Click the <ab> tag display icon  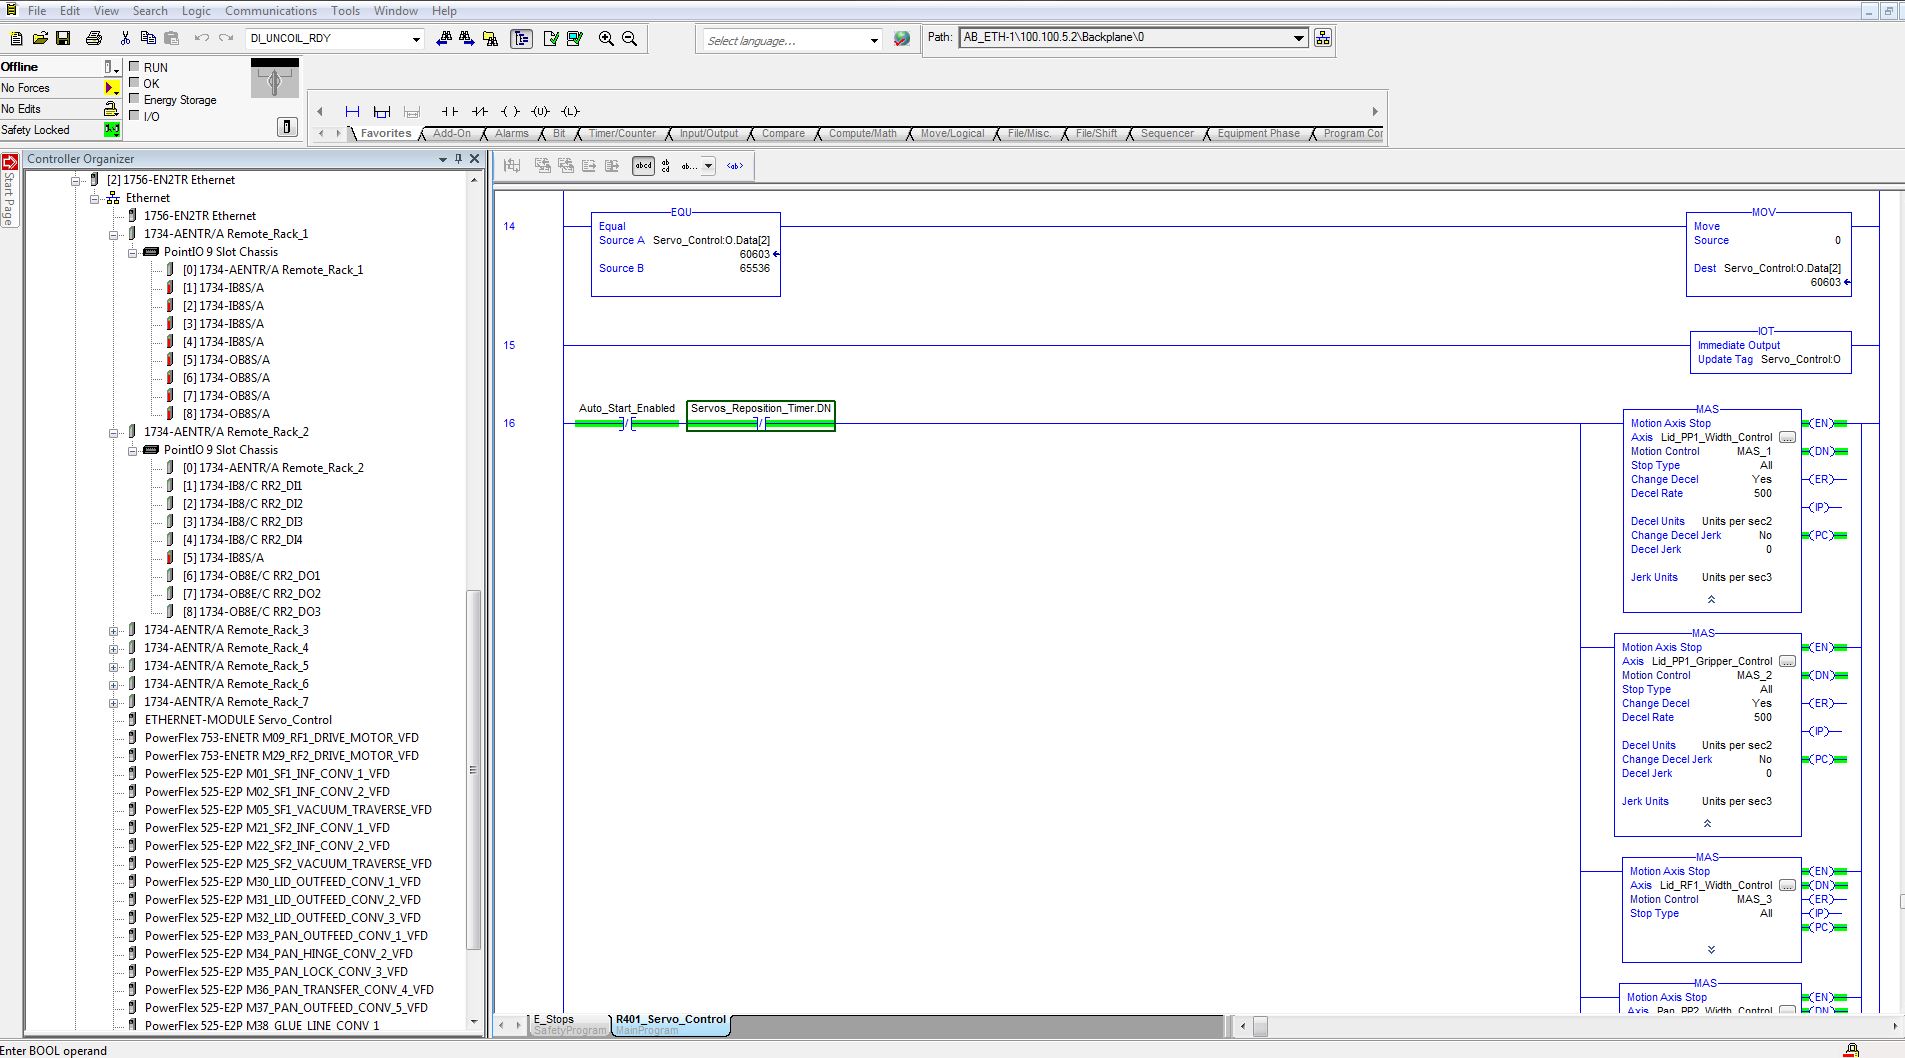point(735,166)
